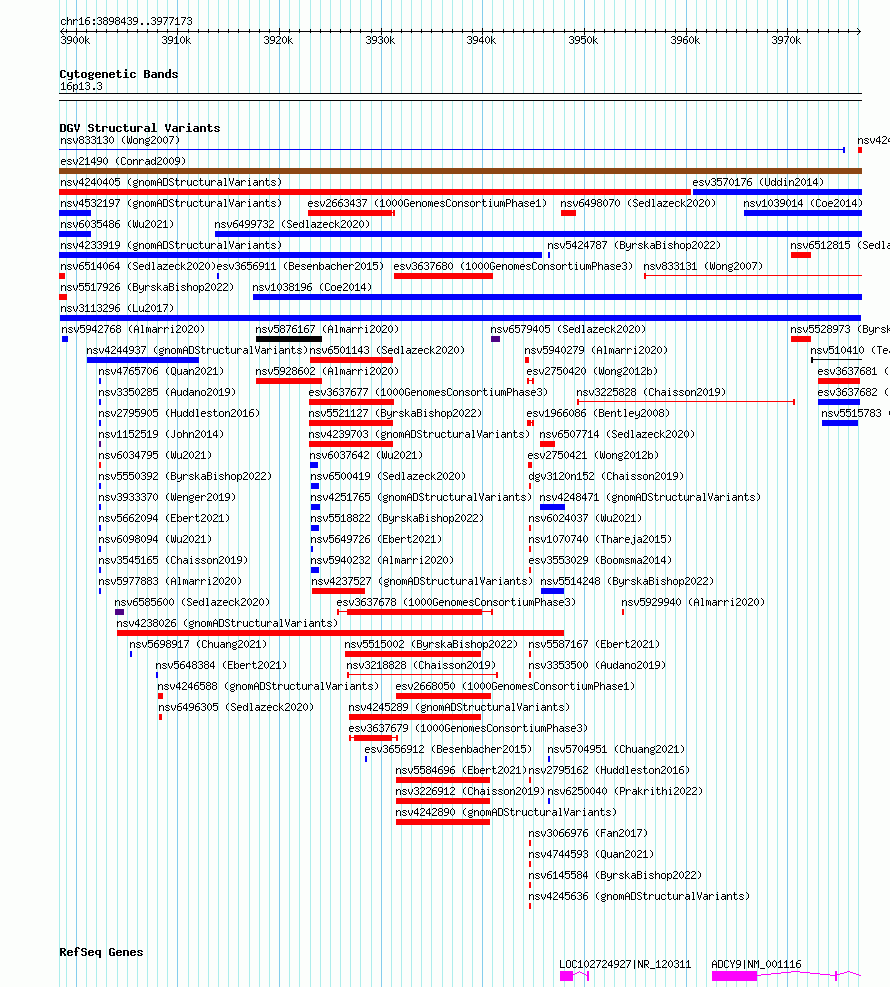Image resolution: width=890 pixels, height=987 pixels.
Task: Click esv3637677 (1000GenomesConsortiumPhase3) label
Action: pos(428,392)
